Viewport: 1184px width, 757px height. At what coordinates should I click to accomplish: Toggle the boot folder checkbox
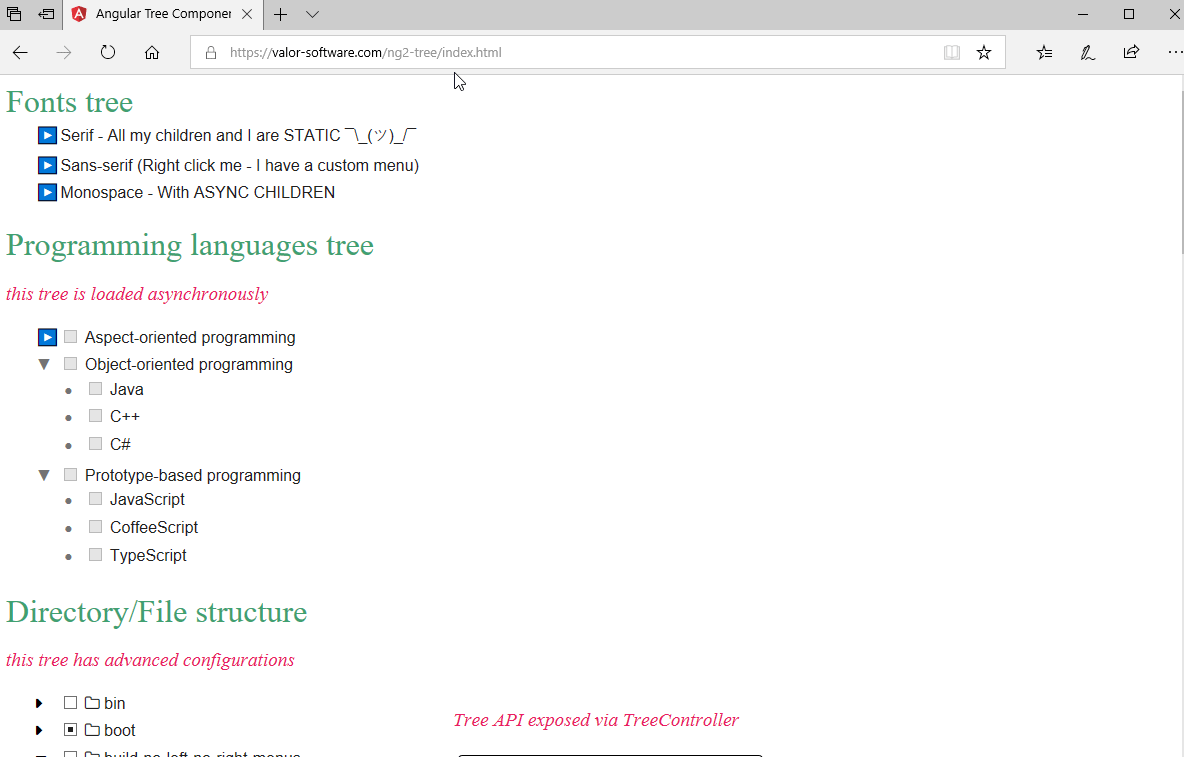pyautogui.click(x=70, y=729)
